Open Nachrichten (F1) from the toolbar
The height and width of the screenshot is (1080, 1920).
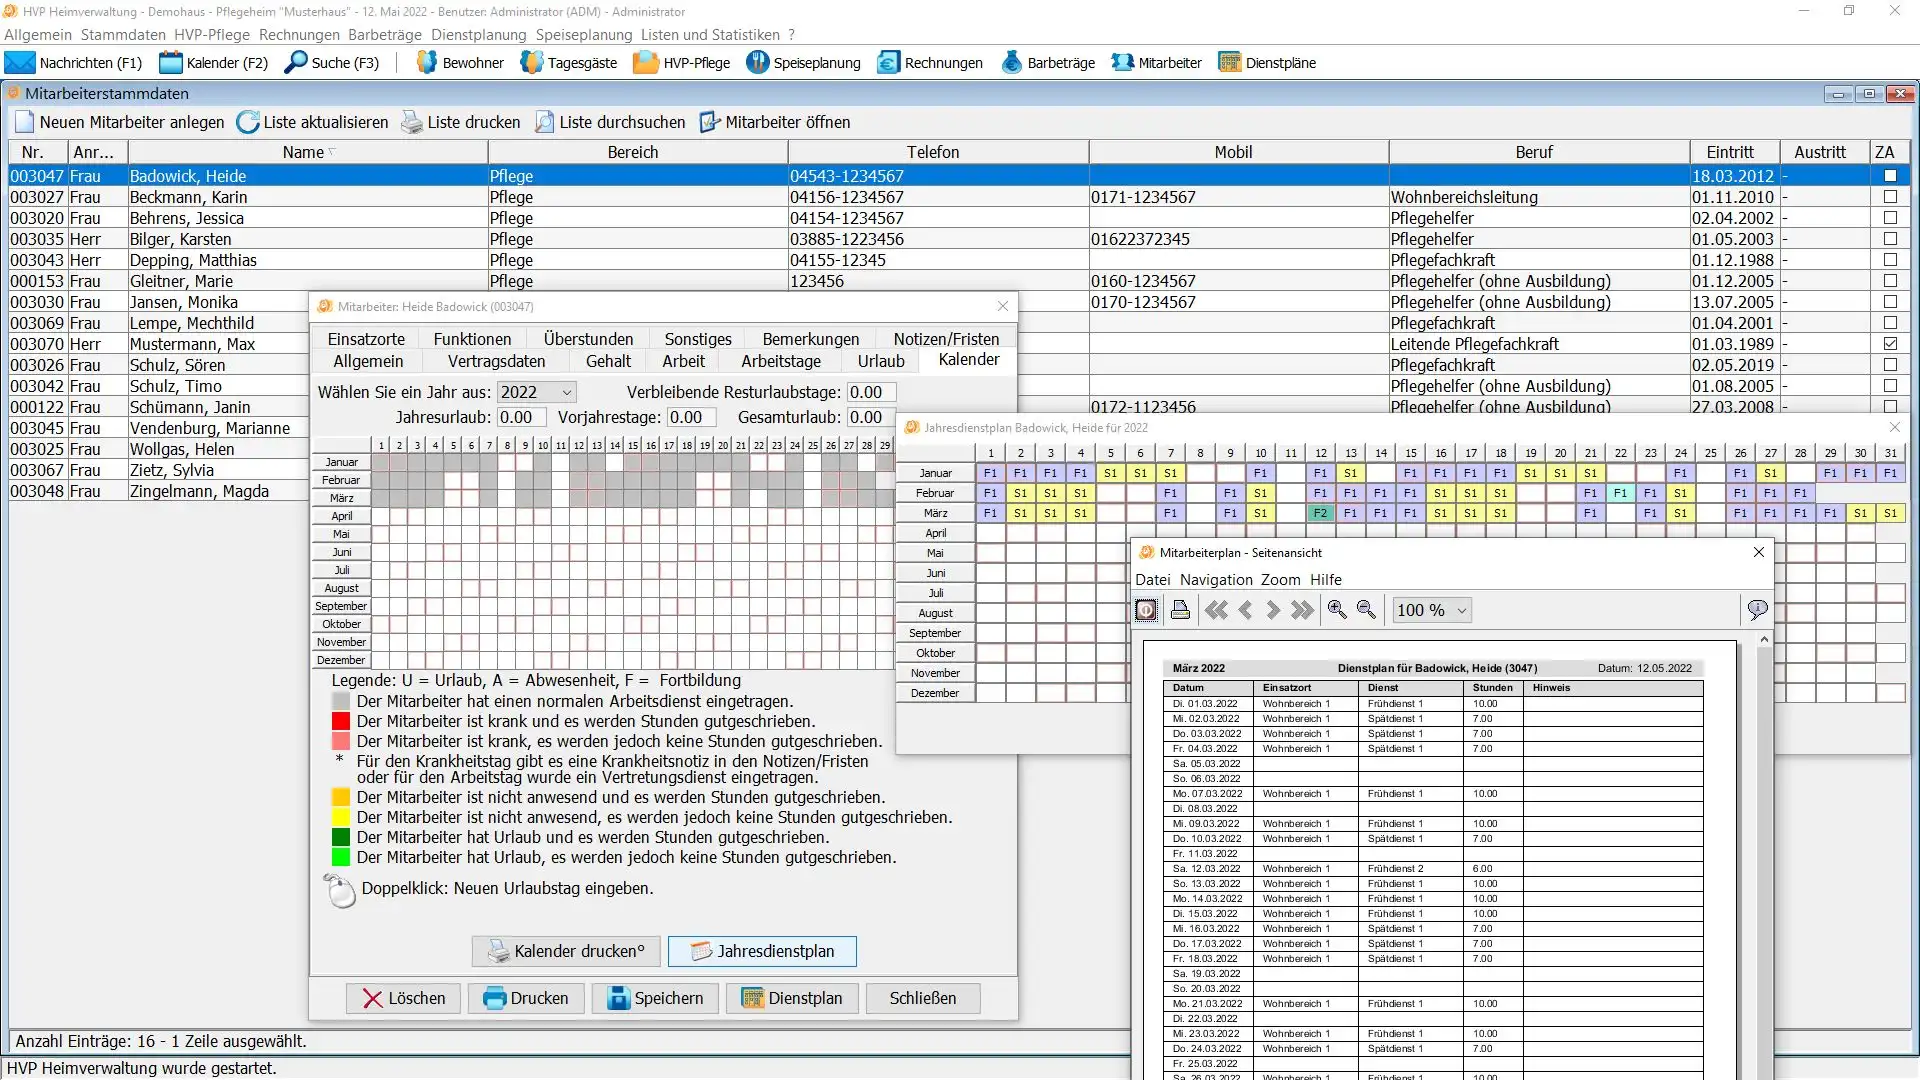click(74, 63)
